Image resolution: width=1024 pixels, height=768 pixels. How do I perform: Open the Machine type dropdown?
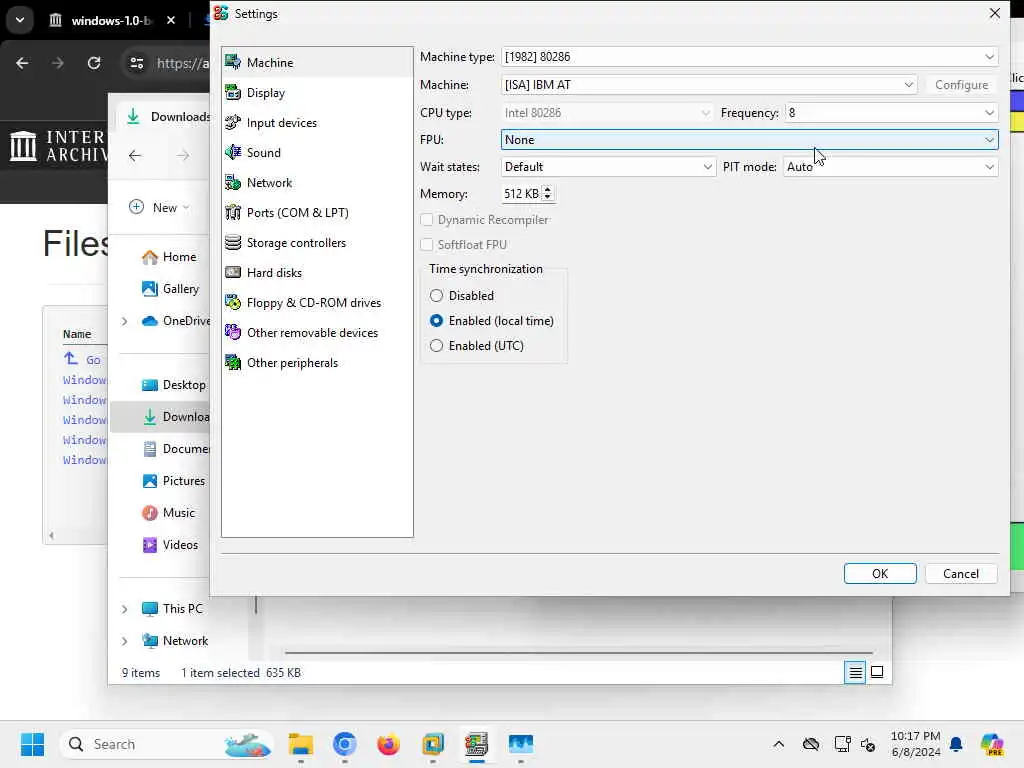pos(749,57)
